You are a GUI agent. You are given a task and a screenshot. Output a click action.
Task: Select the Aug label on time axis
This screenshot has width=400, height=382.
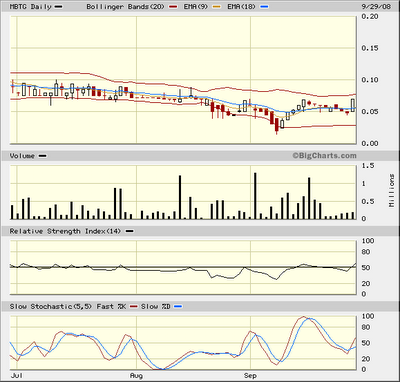(136, 376)
